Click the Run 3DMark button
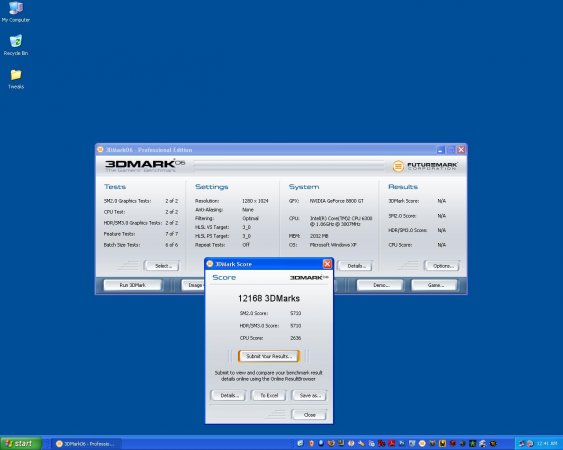This screenshot has width=563, height=450. tap(132, 285)
